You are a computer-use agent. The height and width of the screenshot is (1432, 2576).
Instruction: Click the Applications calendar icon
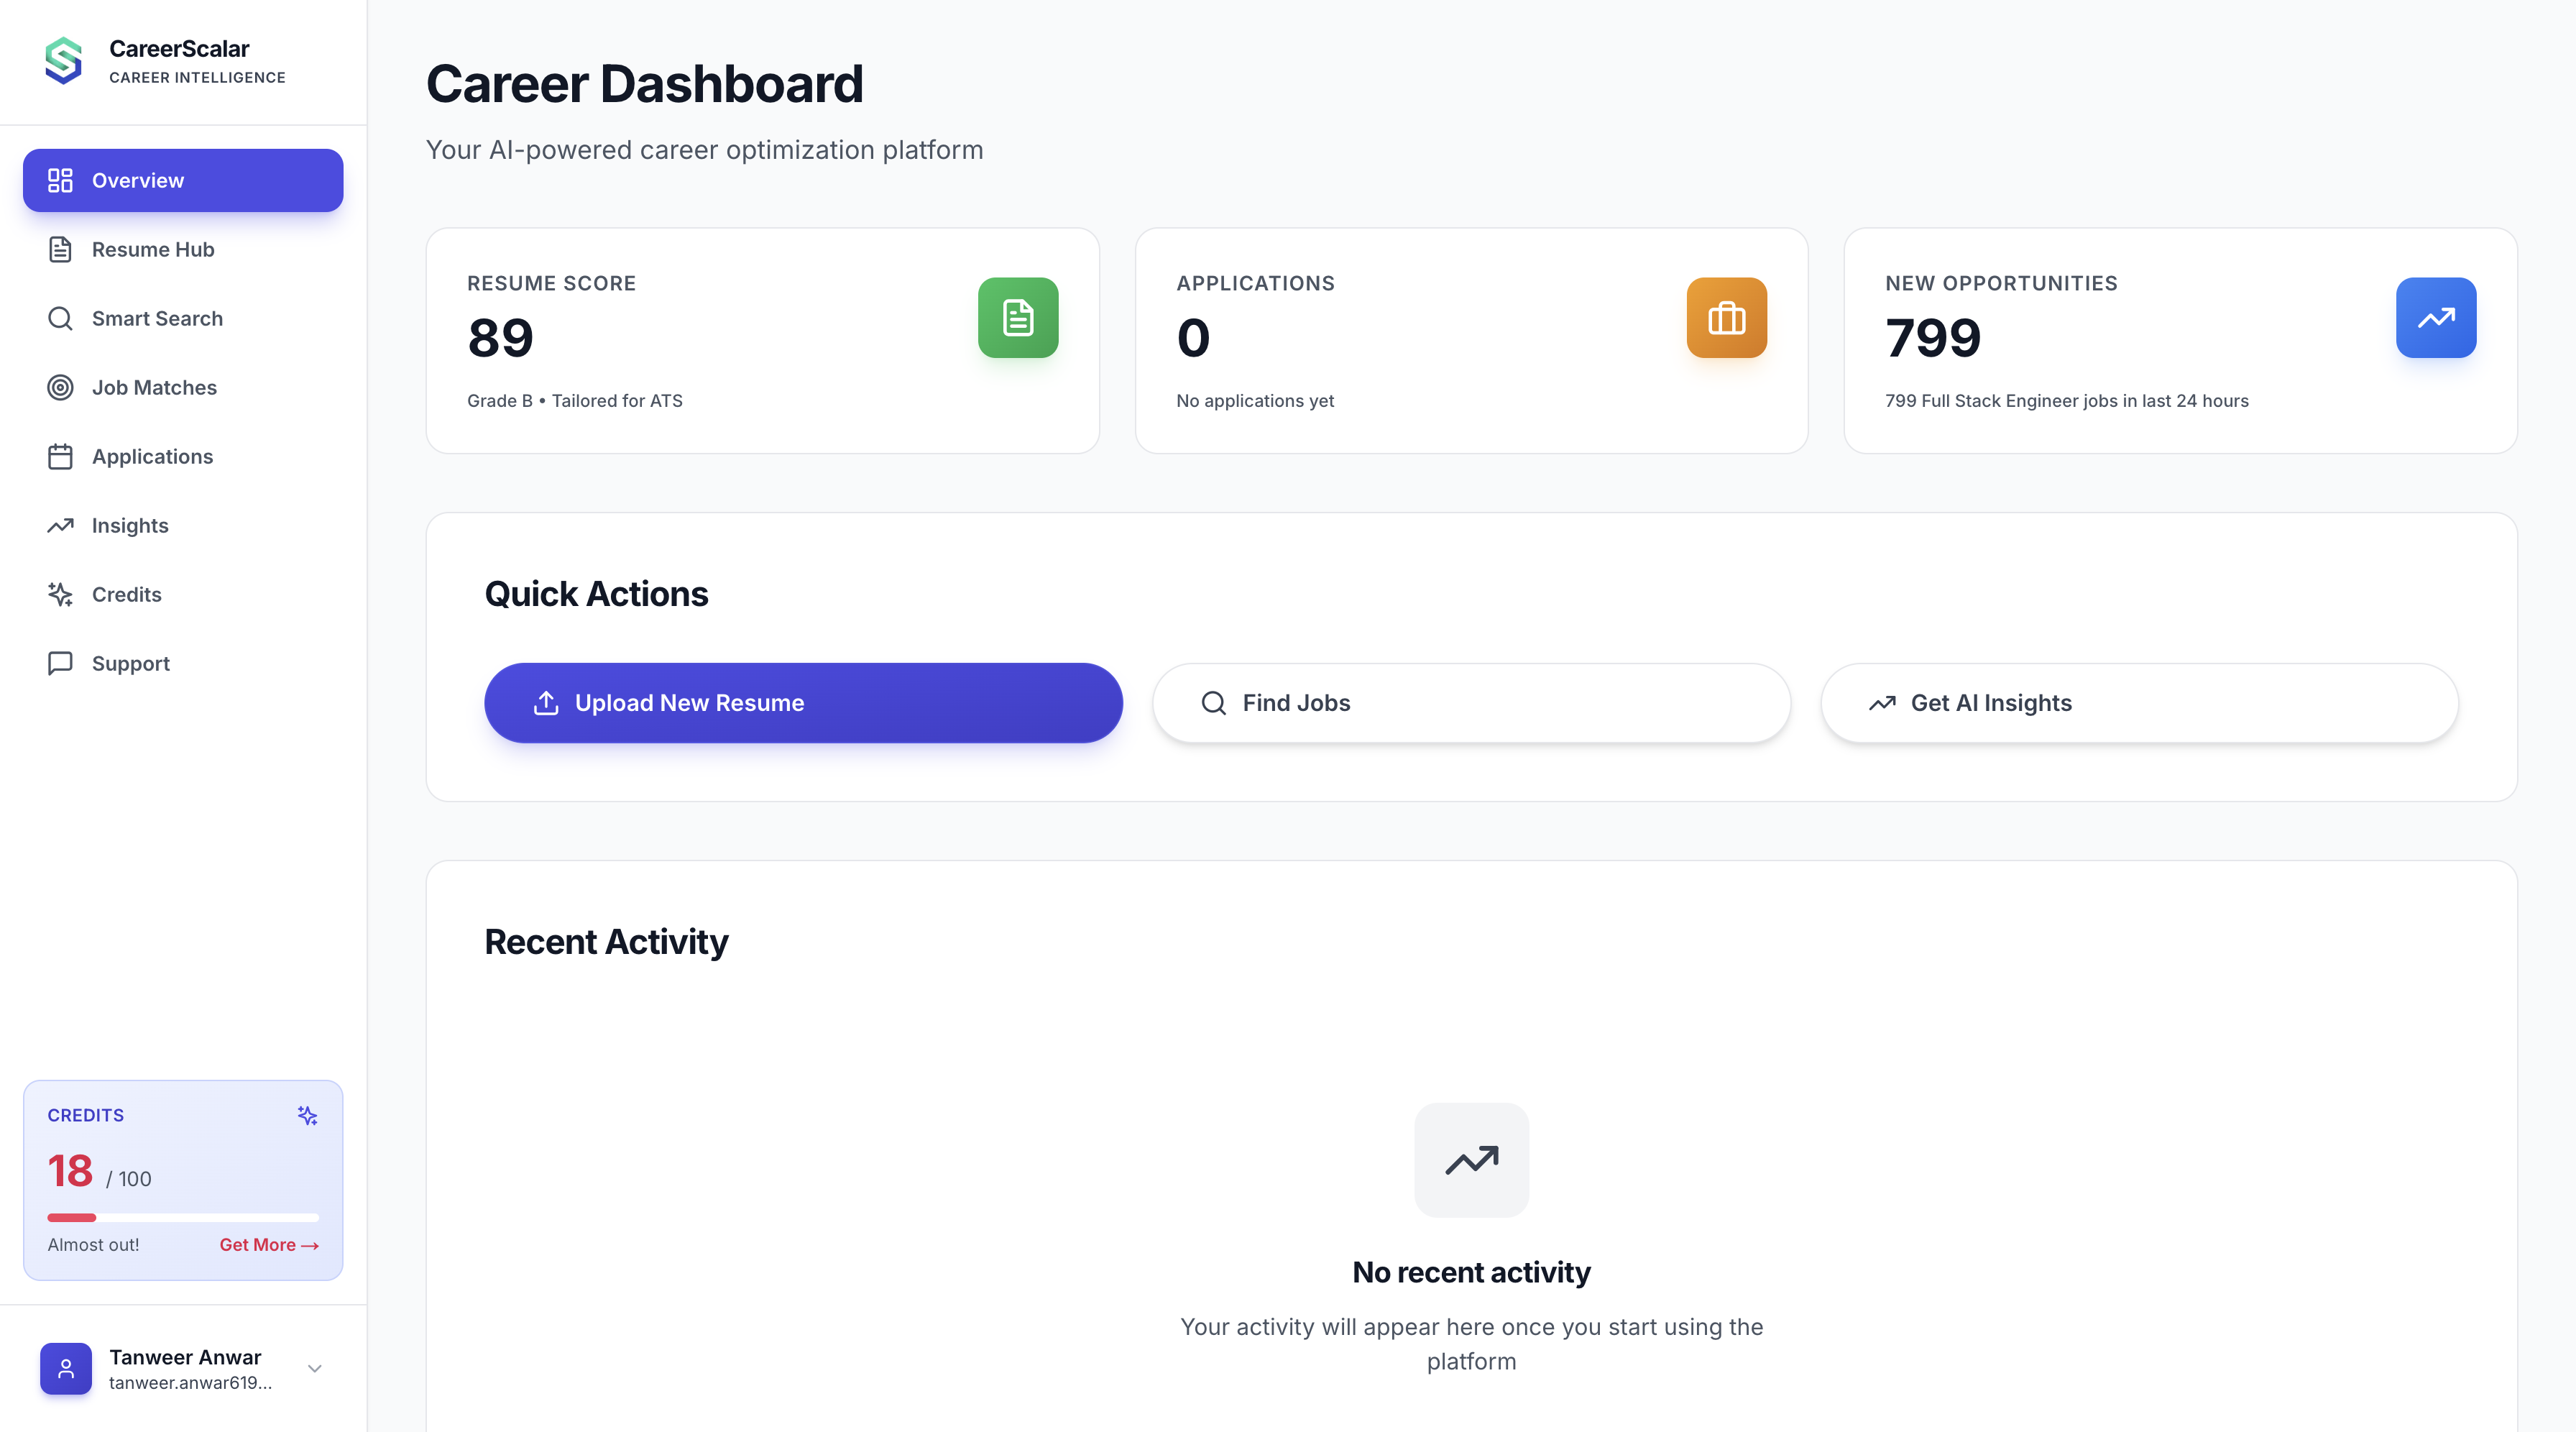click(x=60, y=456)
